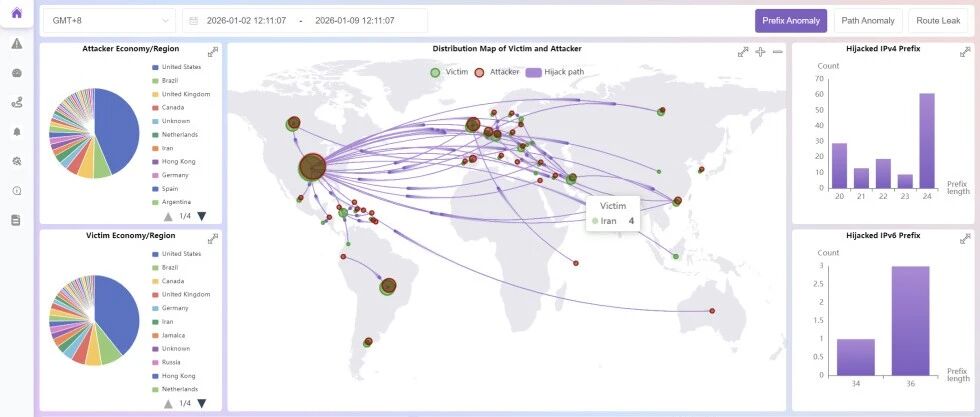The height and width of the screenshot is (417, 980).
Task: Go to the Home dashboard icon
Action: click(17, 13)
